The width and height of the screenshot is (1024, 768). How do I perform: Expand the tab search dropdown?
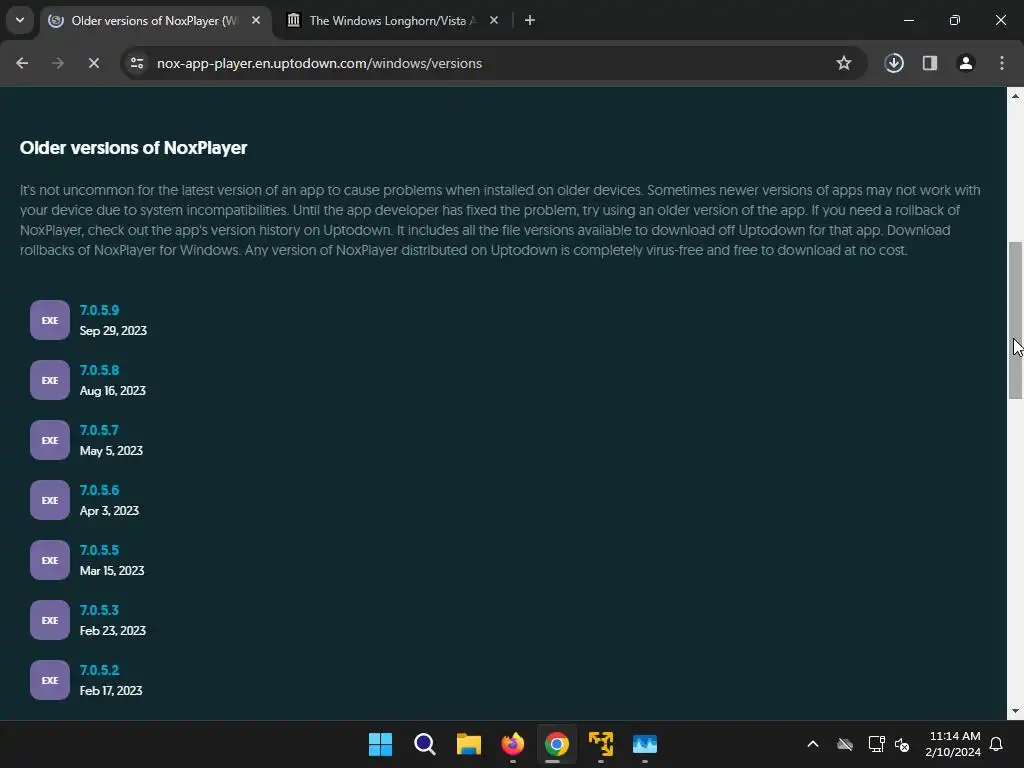(x=20, y=20)
